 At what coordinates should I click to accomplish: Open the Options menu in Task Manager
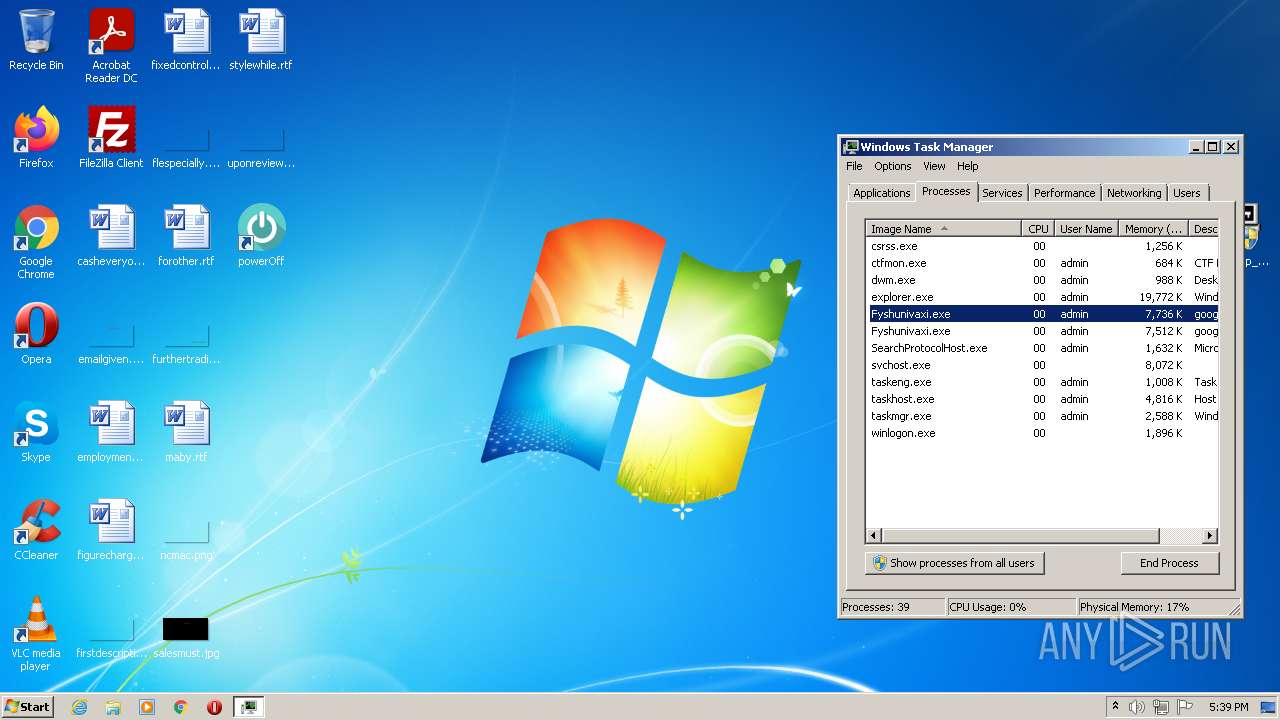pos(892,166)
